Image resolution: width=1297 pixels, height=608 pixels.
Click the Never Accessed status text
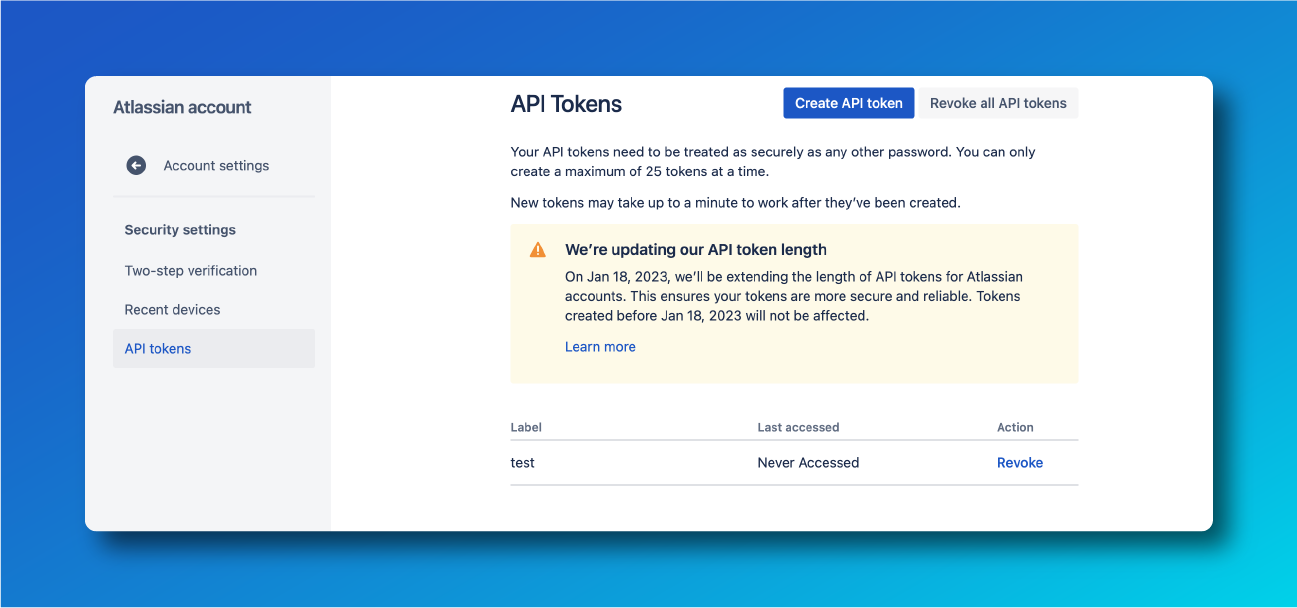[x=808, y=462]
